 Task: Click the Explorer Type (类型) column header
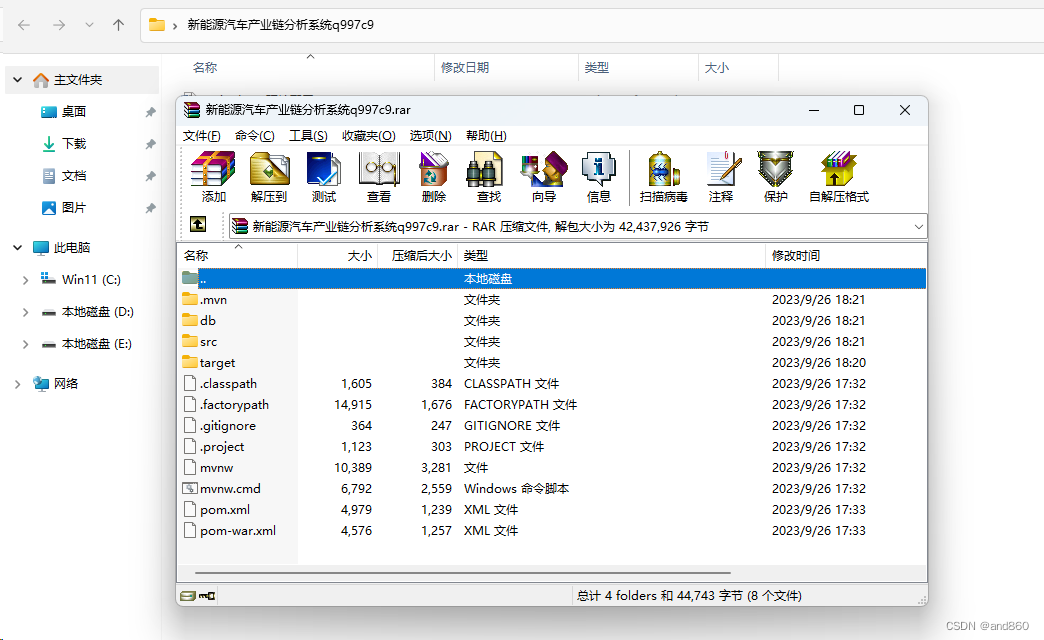pos(638,68)
